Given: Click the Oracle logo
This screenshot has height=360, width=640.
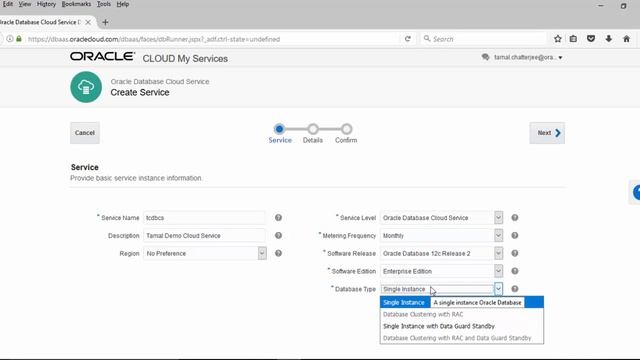Looking at the screenshot, I should pyautogui.click(x=102, y=56).
